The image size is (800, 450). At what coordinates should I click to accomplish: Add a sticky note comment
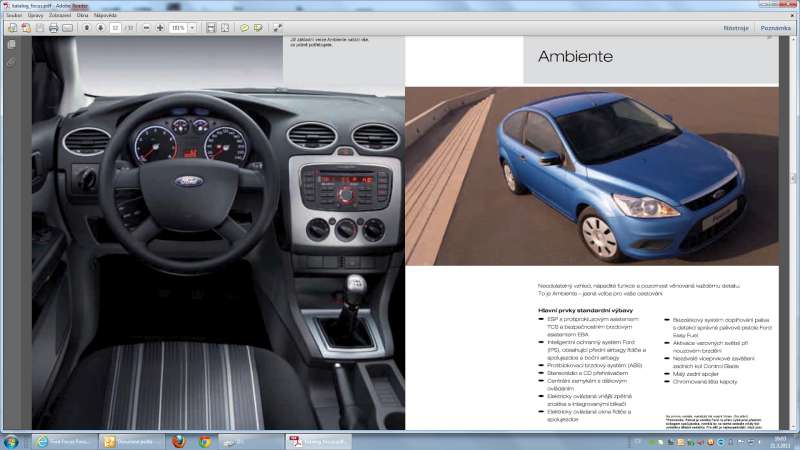(245, 28)
